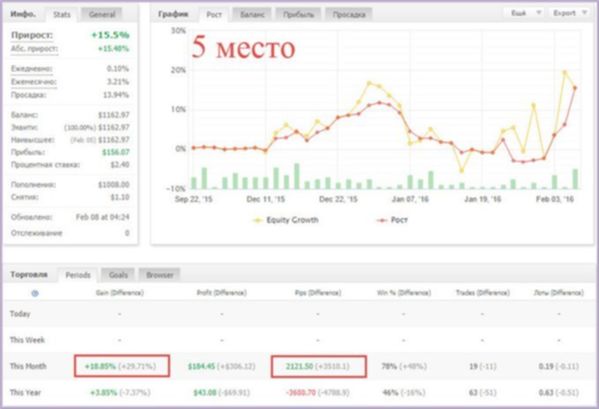Viewport: 599px width, 409px height.
Task: Click the last yellow equity data point
Action: coord(575,88)
